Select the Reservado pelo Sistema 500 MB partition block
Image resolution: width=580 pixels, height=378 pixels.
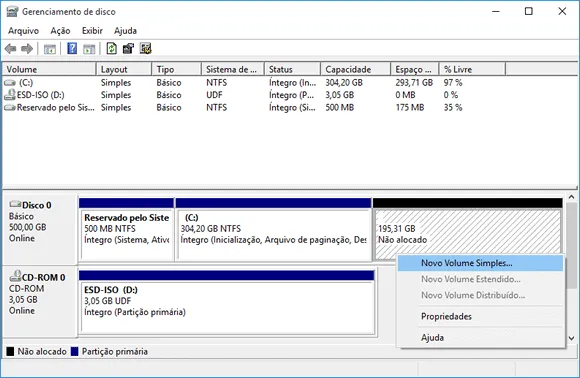click(127, 230)
